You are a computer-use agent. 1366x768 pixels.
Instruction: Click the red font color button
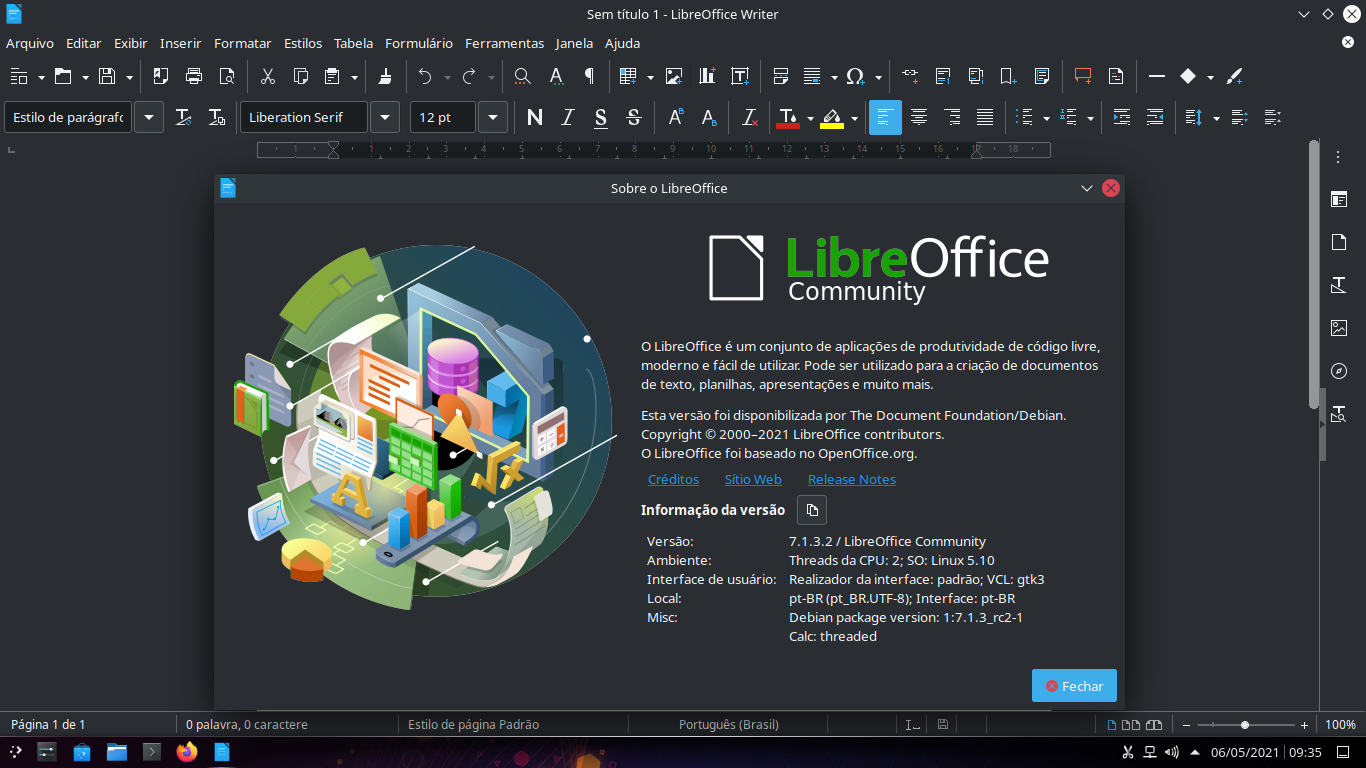click(788, 118)
